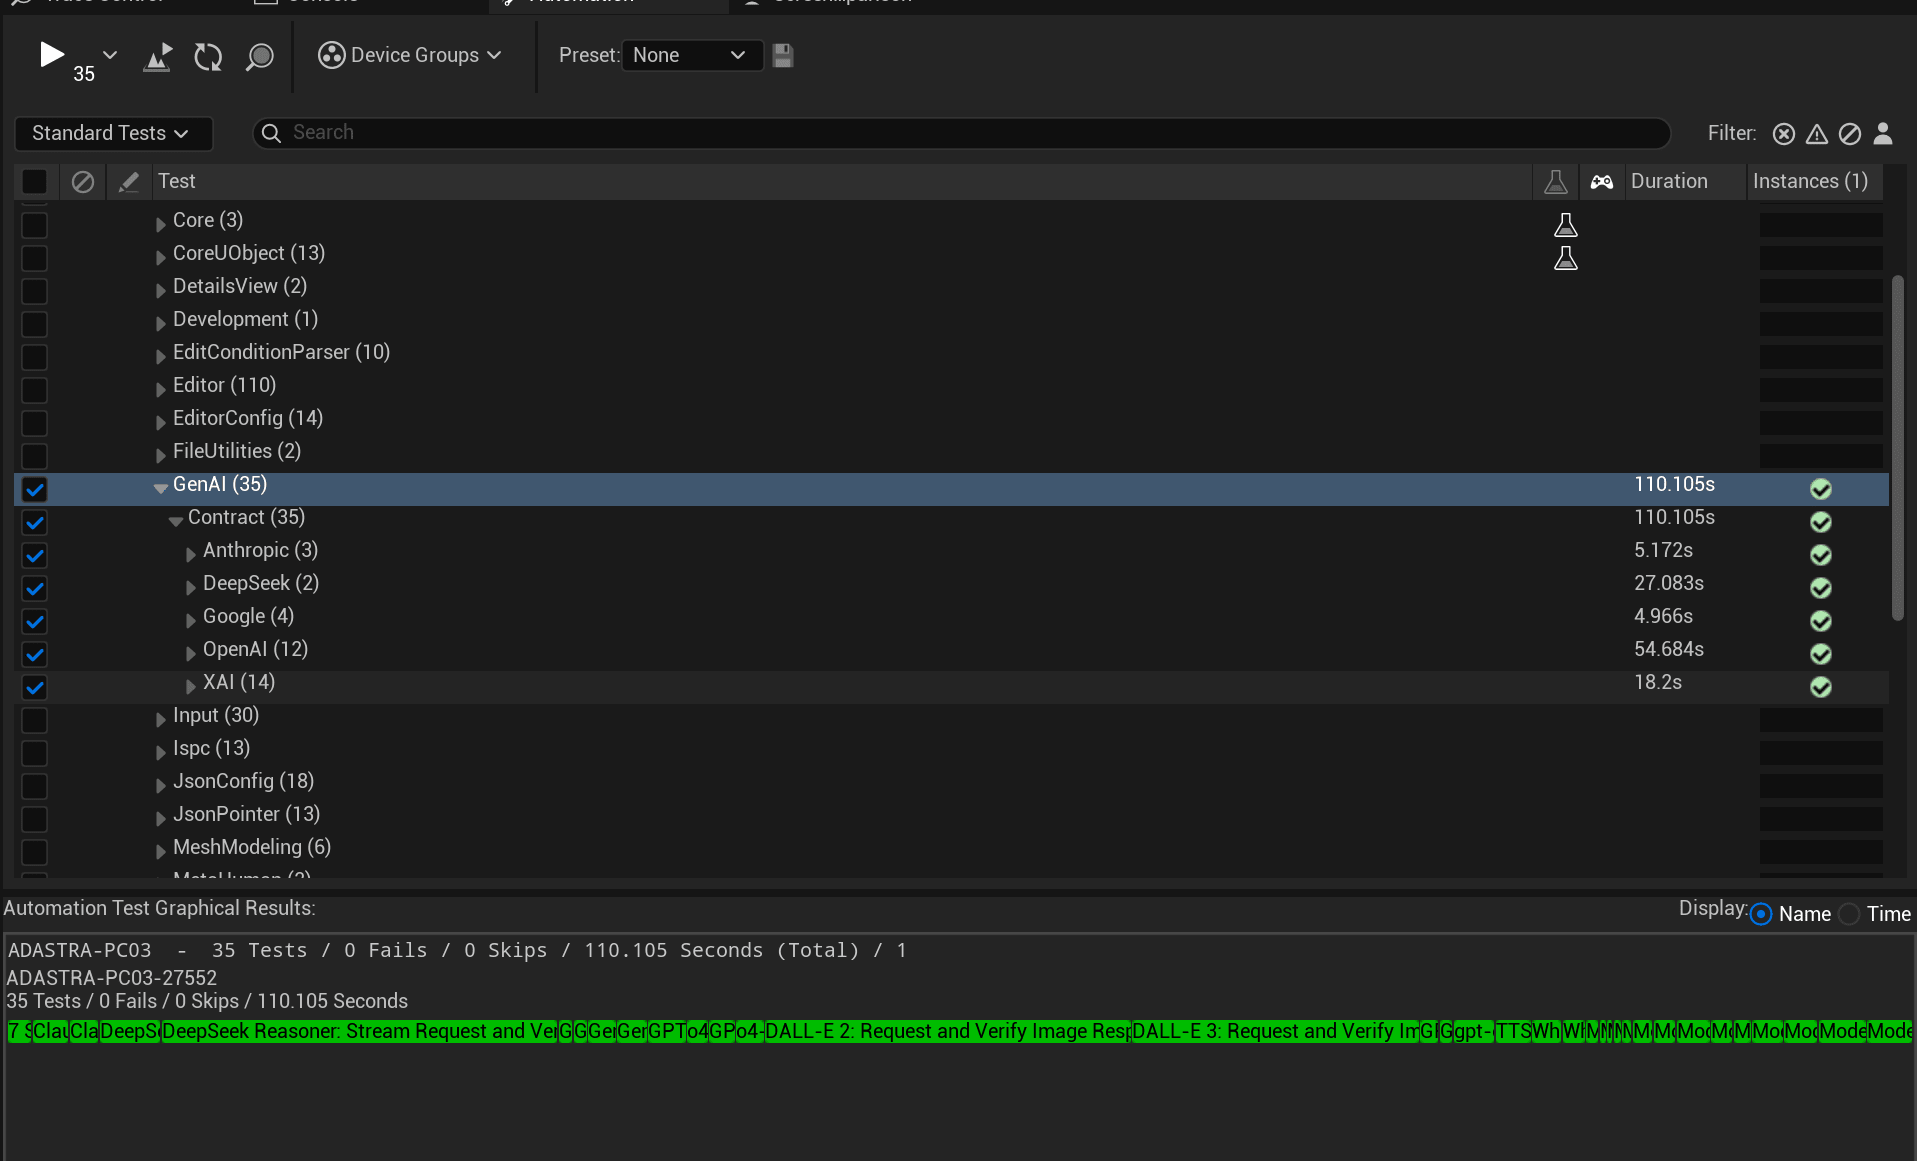Click the edit pencil column header icon
This screenshot has width=1917, height=1161.
(x=129, y=181)
